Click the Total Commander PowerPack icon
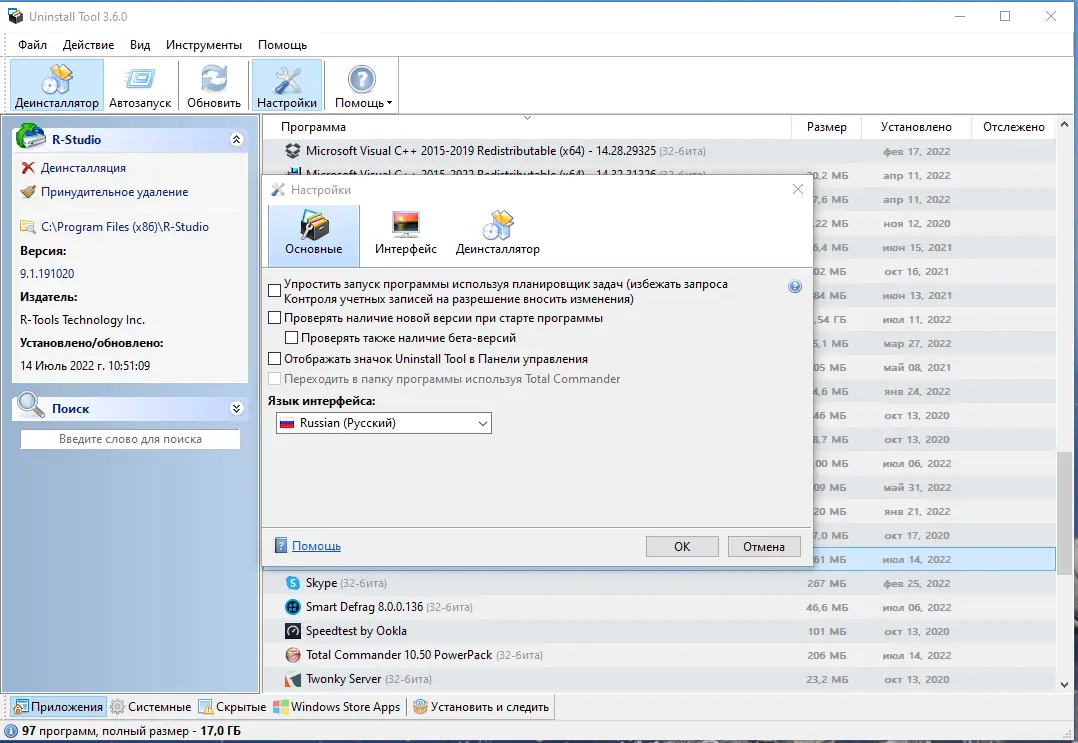The image size is (1078, 743). pyautogui.click(x=293, y=655)
